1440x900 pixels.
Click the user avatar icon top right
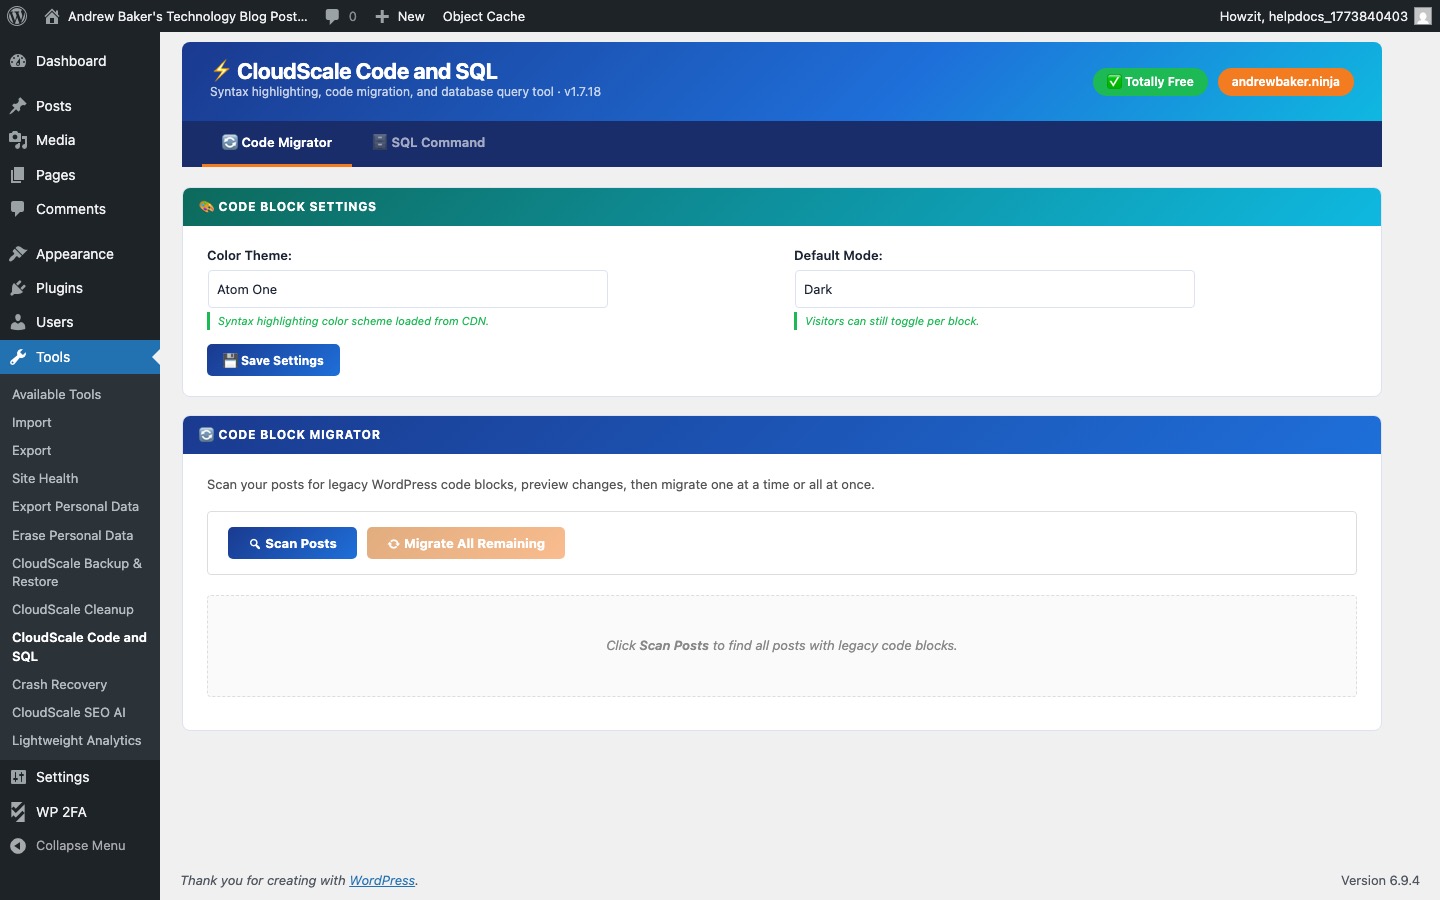tap(1421, 17)
